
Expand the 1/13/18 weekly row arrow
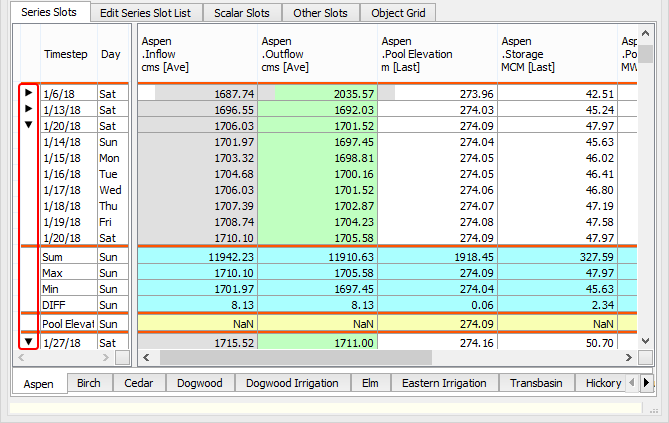click(28, 109)
